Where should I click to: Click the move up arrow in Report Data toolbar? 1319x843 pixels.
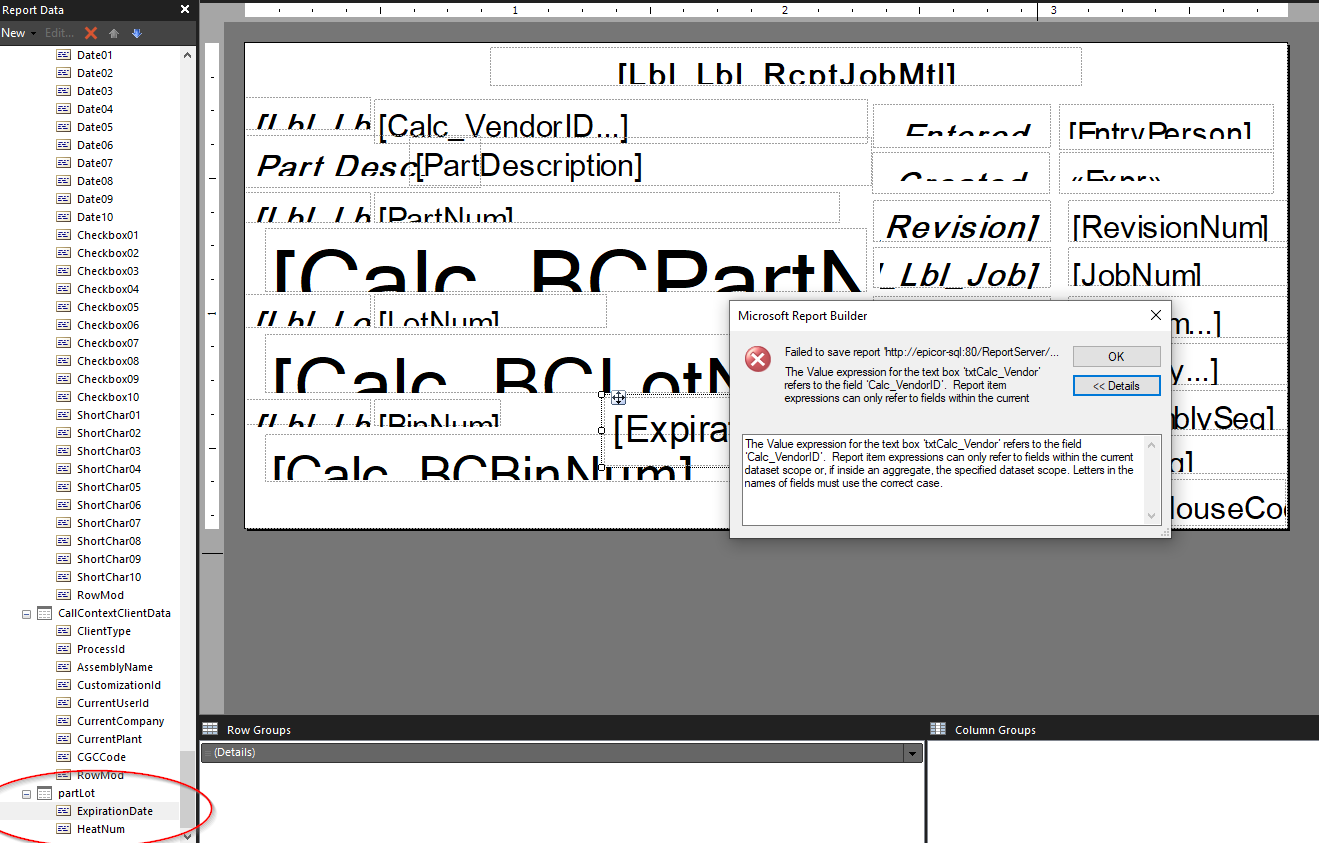click(114, 33)
